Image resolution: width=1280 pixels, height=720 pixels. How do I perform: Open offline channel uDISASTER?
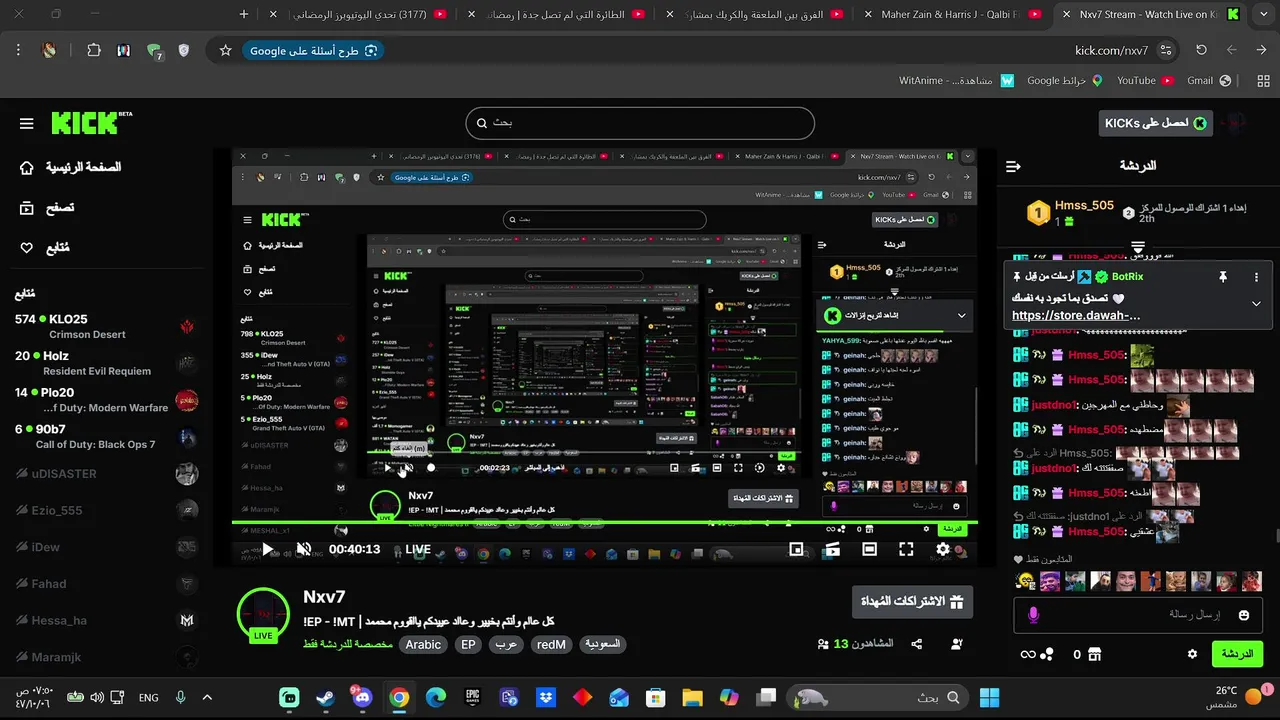pos(105,474)
